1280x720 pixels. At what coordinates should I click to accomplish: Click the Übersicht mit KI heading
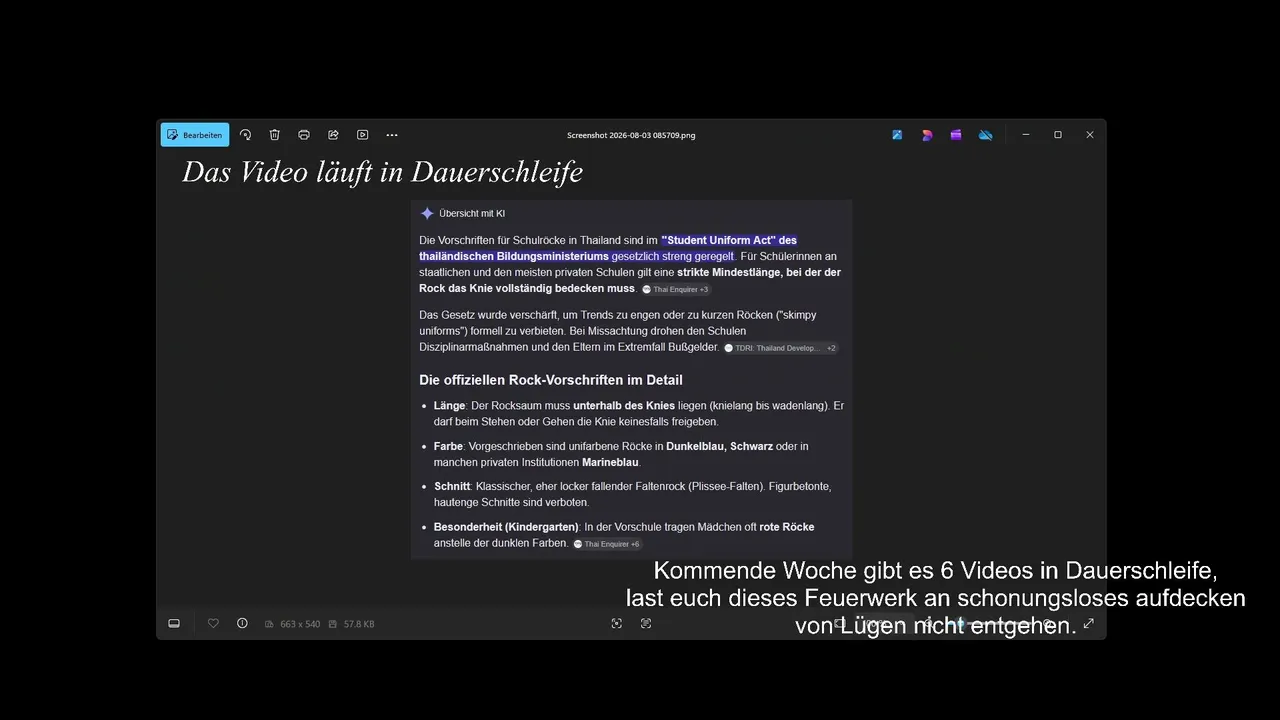coord(472,213)
